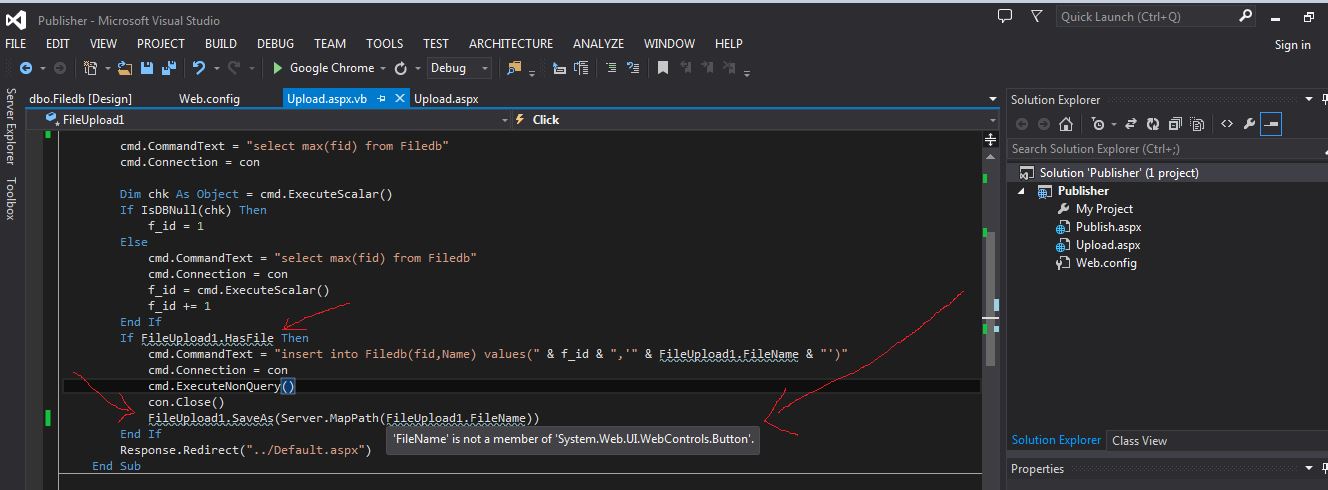The height and width of the screenshot is (490, 1328).
Task: Select Upload.aspx in Solution Explorer
Action: [x=1108, y=245]
